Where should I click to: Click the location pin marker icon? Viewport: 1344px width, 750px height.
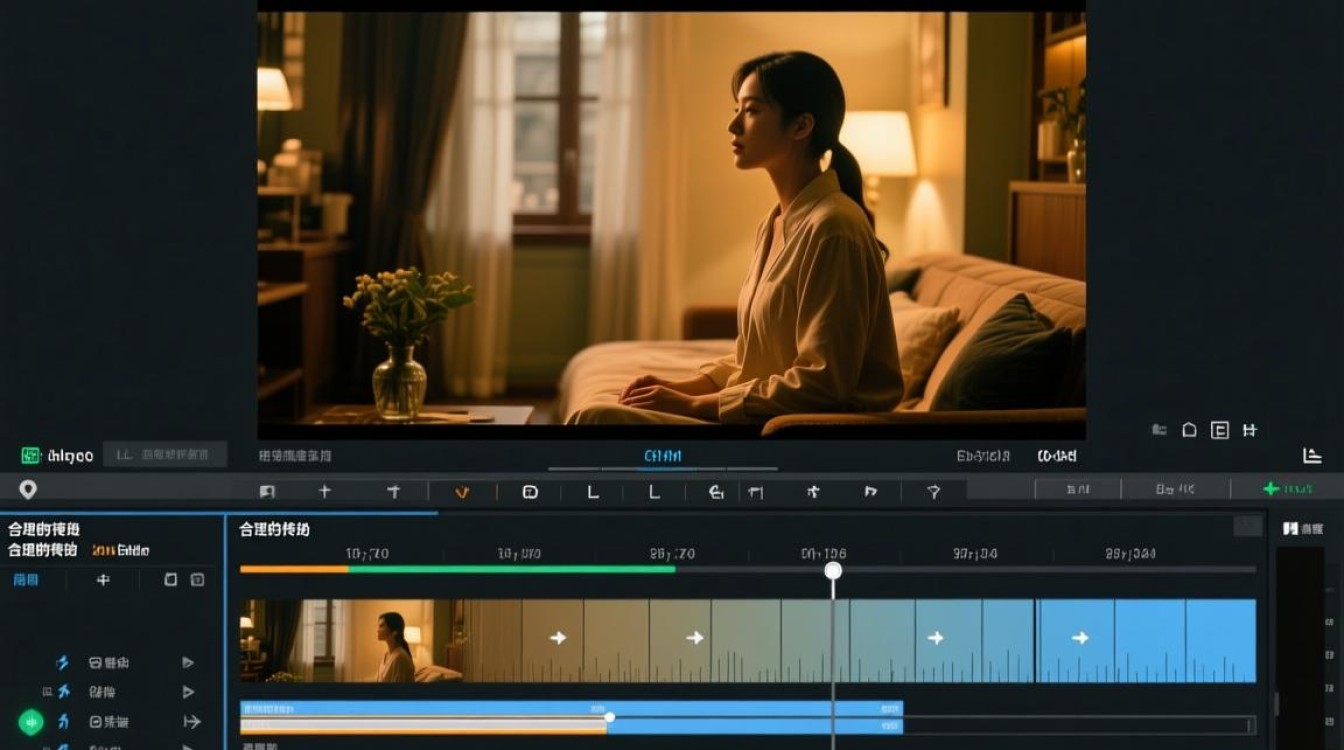[x=28, y=489]
